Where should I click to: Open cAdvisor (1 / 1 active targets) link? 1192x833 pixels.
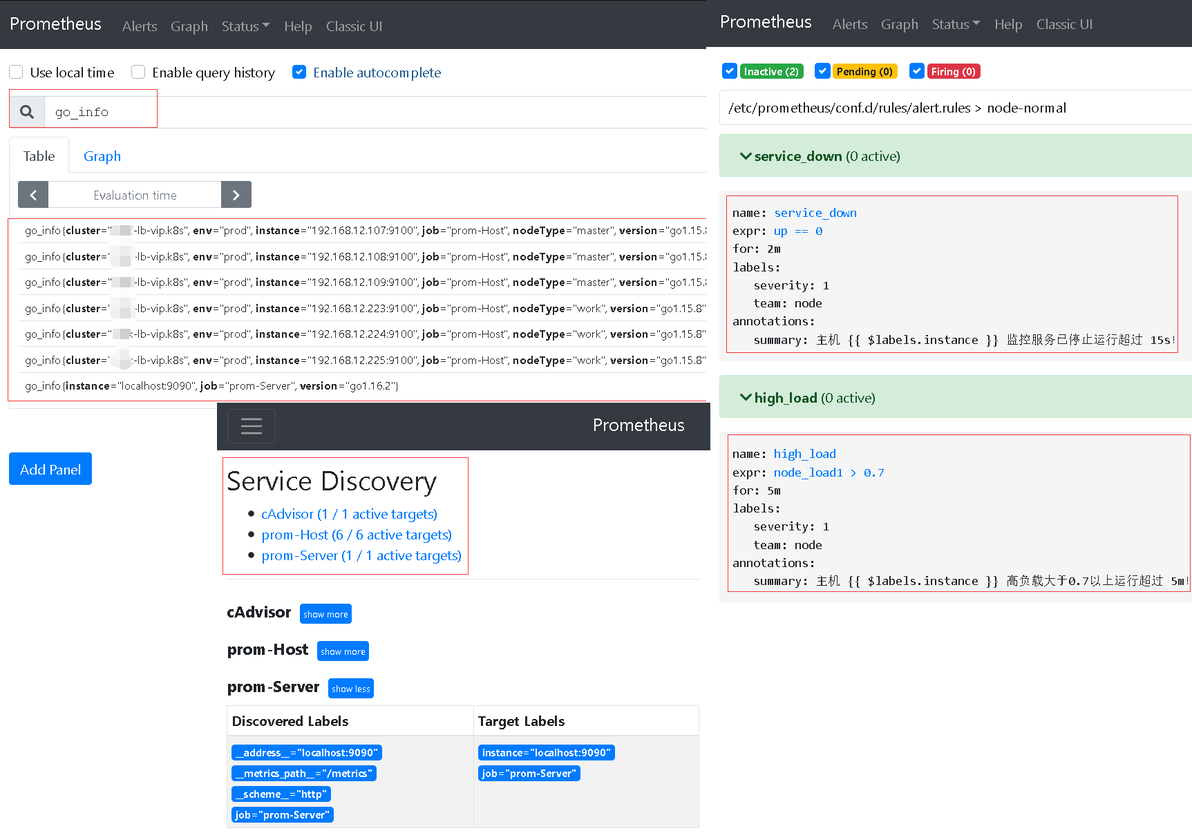[349, 514]
